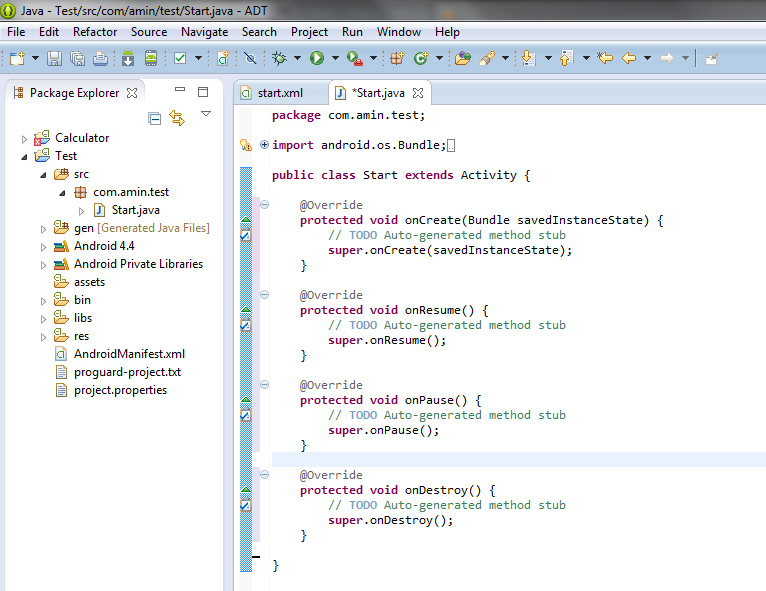
Task: Collapse the onResume method fold
Action: tap(264, 295)
